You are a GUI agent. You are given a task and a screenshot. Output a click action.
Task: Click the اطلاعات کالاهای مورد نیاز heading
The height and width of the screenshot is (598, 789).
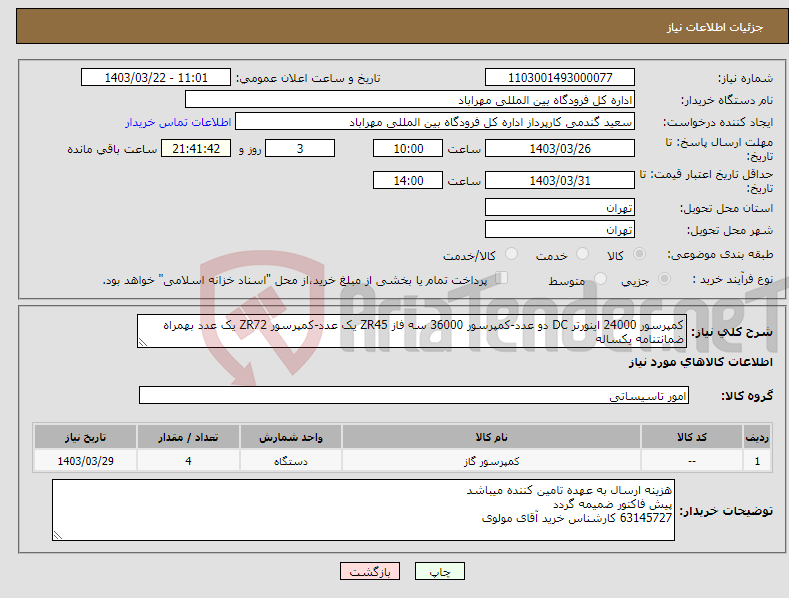click(x=700, y=362)
